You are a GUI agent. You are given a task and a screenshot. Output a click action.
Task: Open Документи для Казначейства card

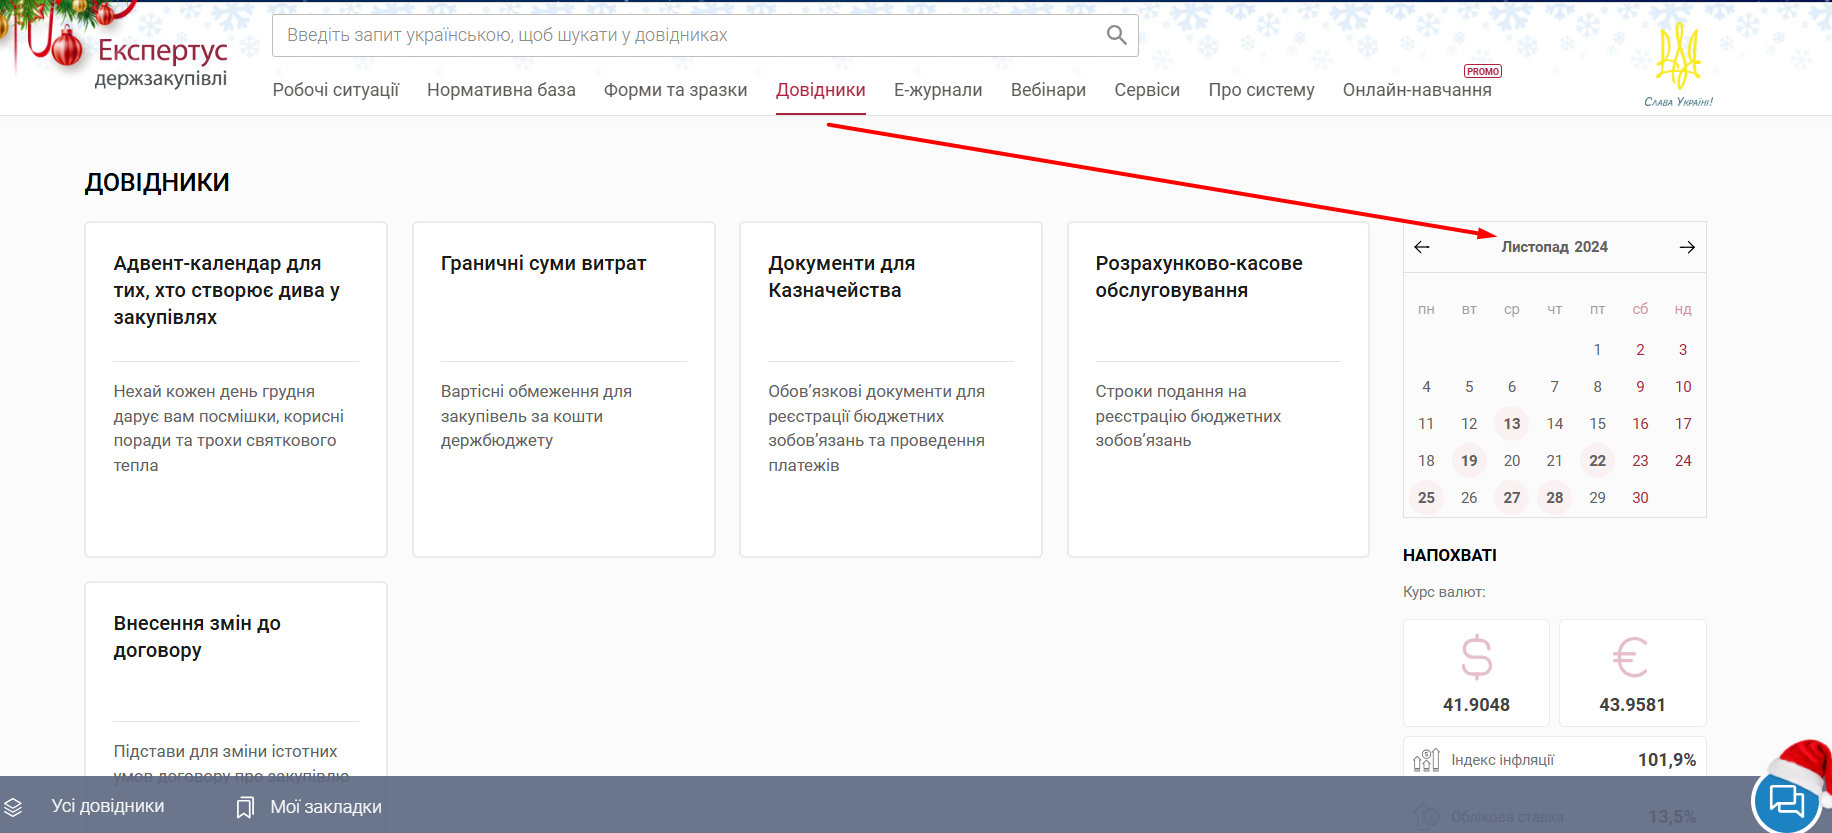[x=890, y=388]
